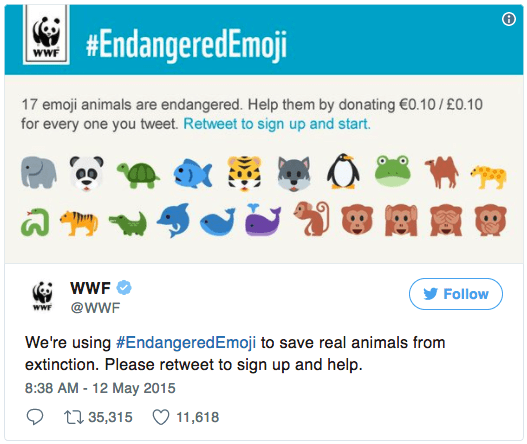Like the tweet with the heart icon
527x444 pixels.
pyautogui.click(x=161, y=417)
